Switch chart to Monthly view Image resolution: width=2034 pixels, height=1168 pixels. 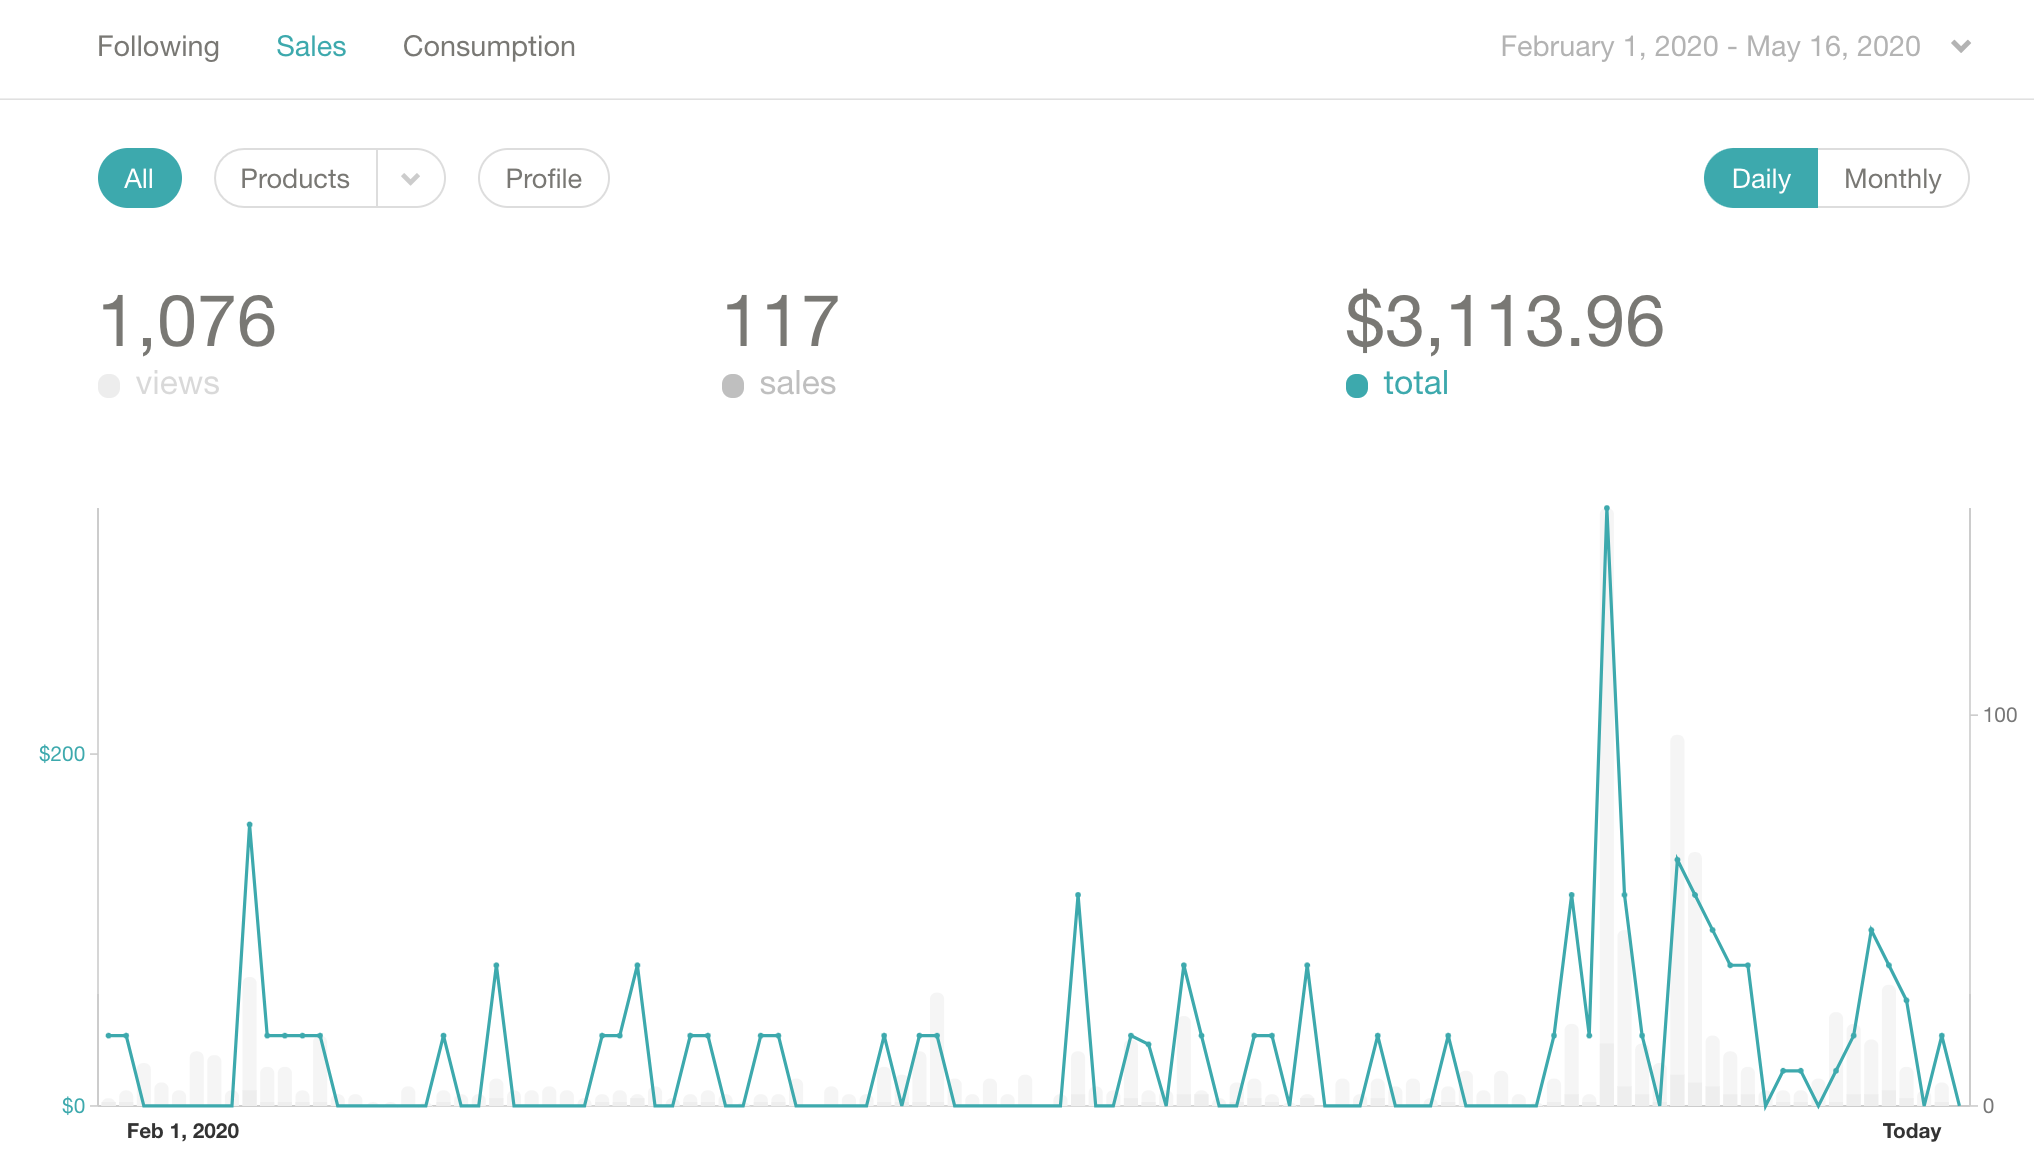point(1892,179)
